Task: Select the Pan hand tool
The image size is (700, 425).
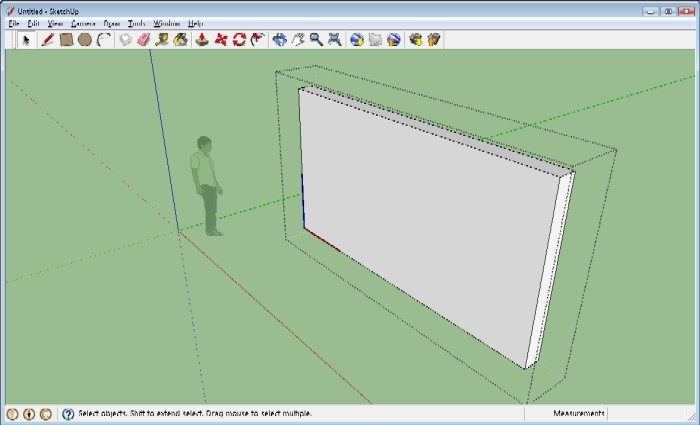Action: pyautogui.click(x=298, y=40)
